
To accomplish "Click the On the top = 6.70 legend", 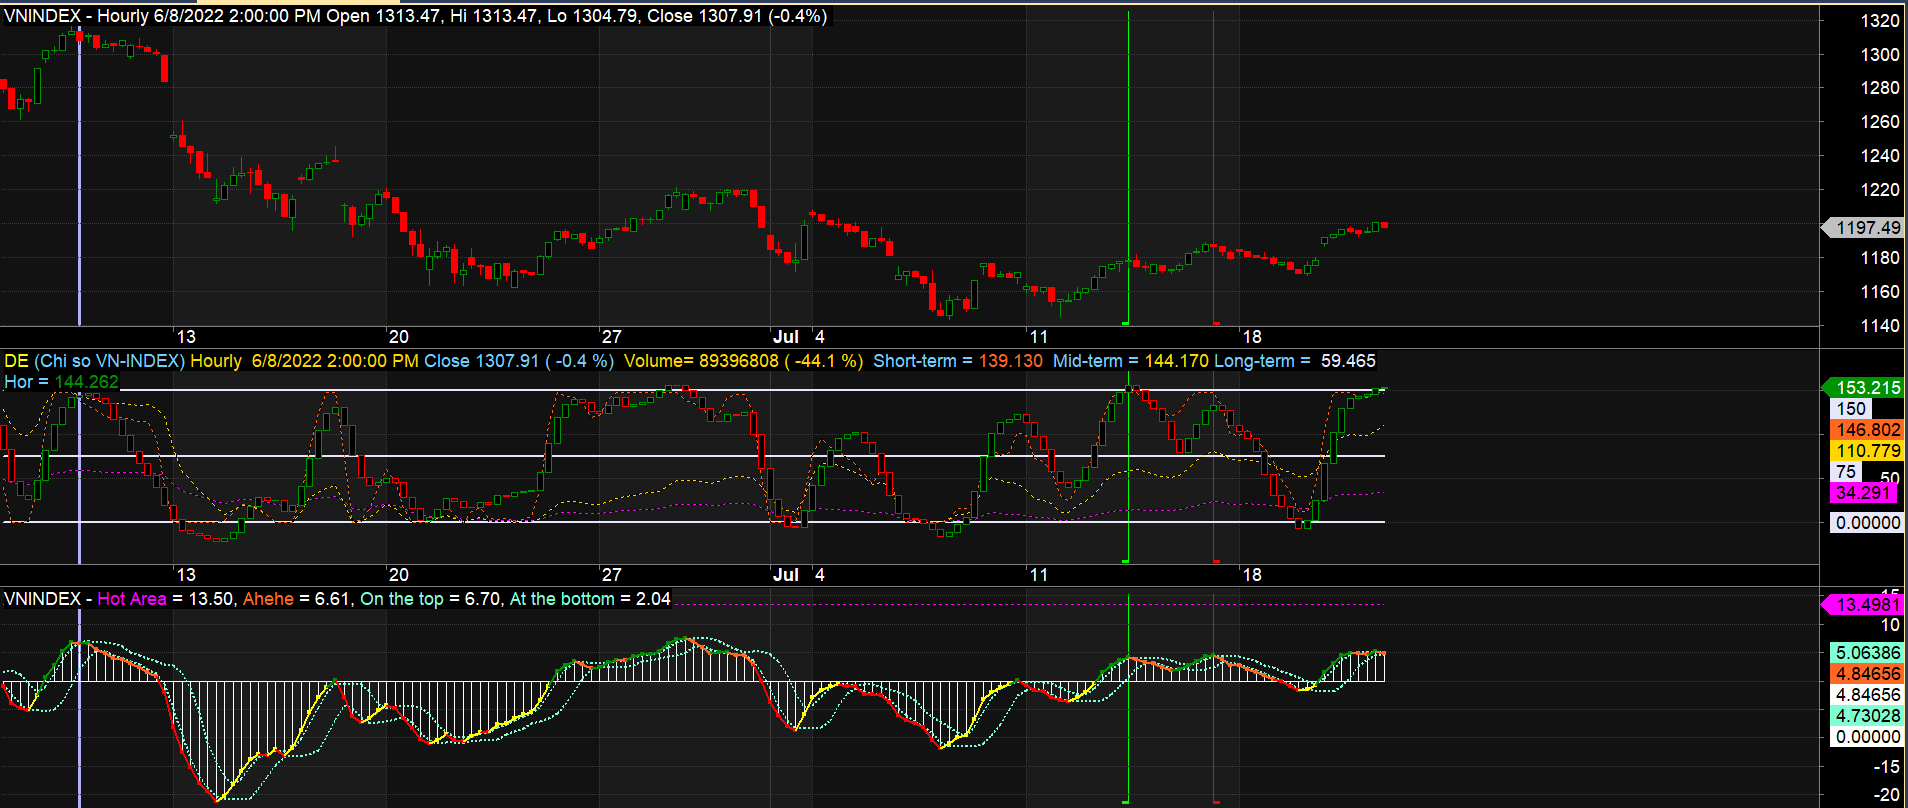I will point(430,599).
